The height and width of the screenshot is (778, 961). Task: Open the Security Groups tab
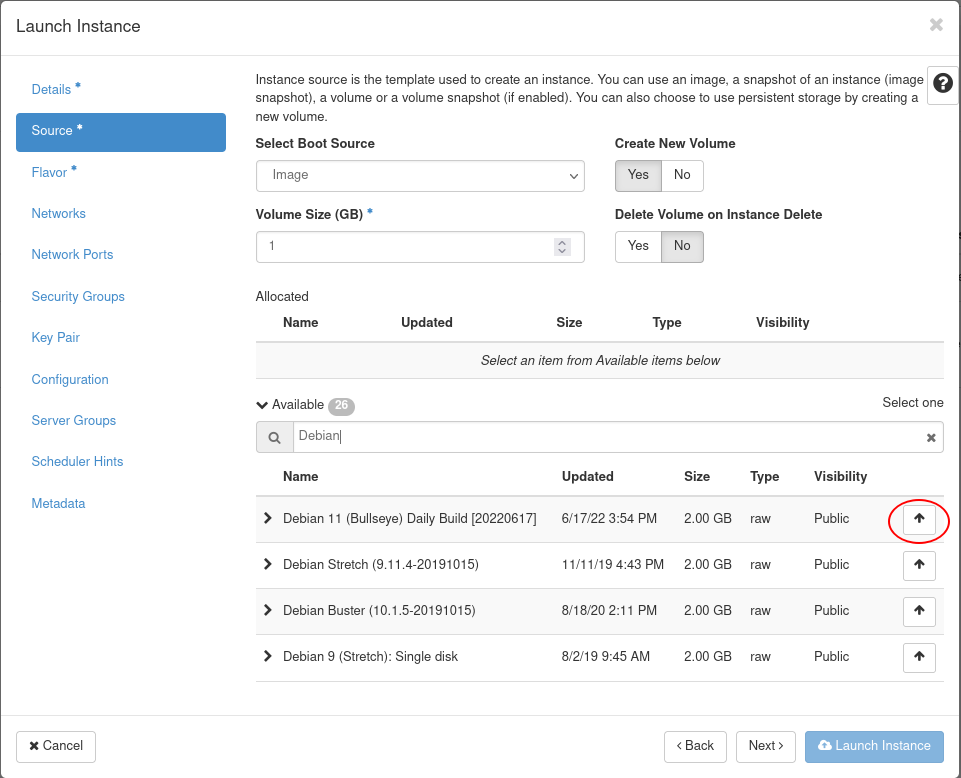[78, 296]
